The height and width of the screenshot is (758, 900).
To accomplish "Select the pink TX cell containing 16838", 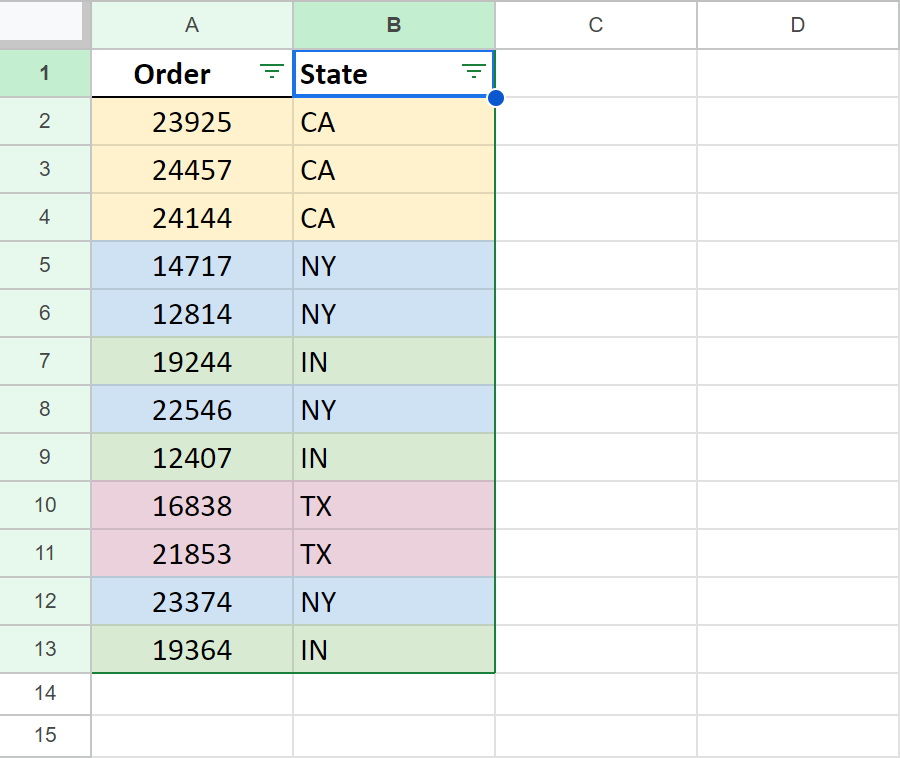I will click(191, 506).
